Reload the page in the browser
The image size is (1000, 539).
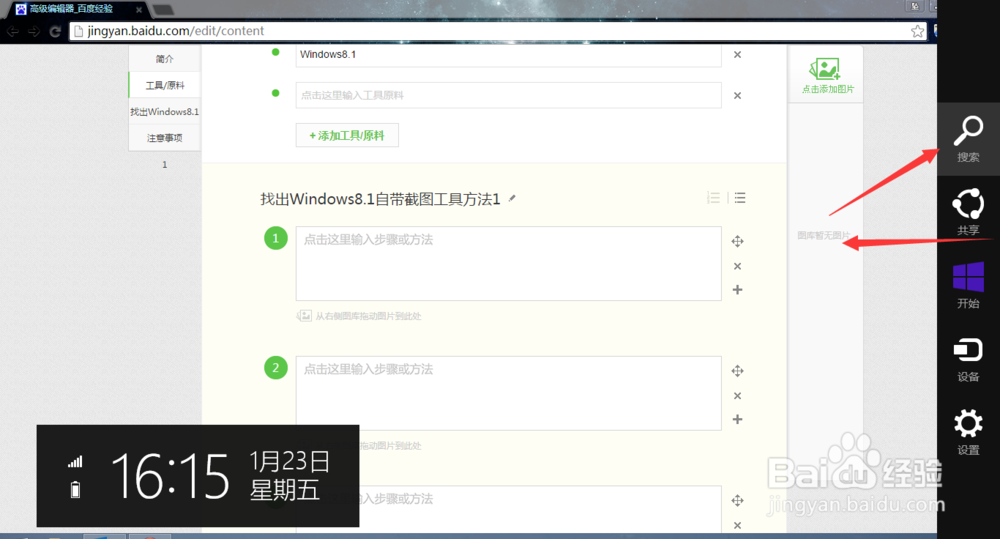[55, 31]
